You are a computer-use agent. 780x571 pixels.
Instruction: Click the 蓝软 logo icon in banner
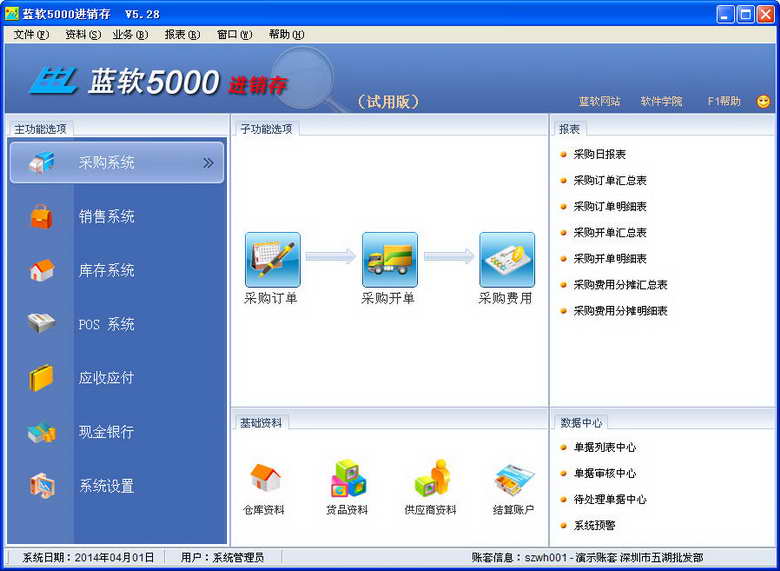53,81
